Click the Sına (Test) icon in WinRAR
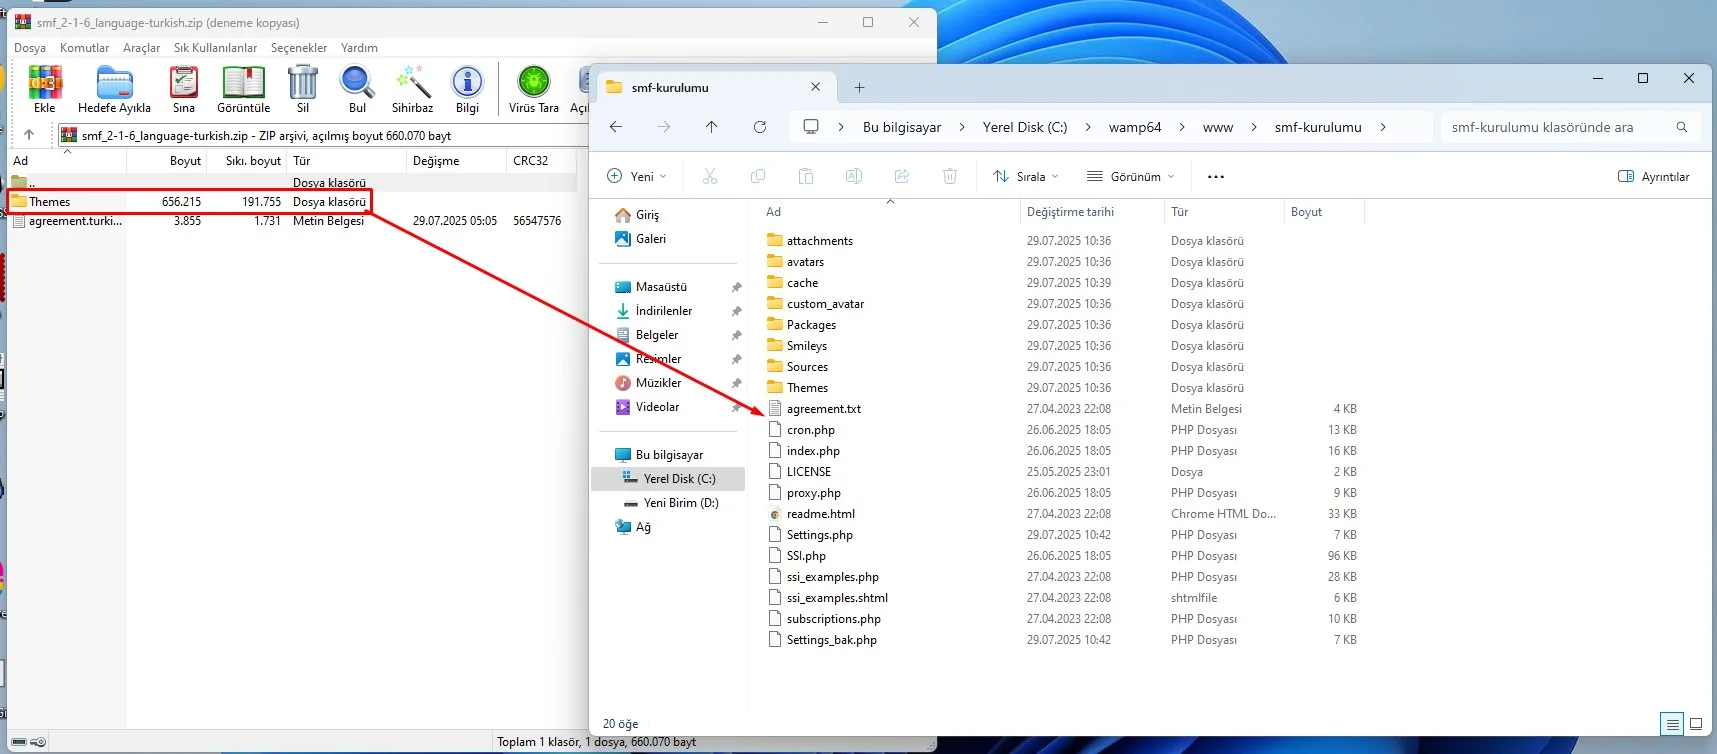This screenshot has width=1717, height=754. point(184,83)
